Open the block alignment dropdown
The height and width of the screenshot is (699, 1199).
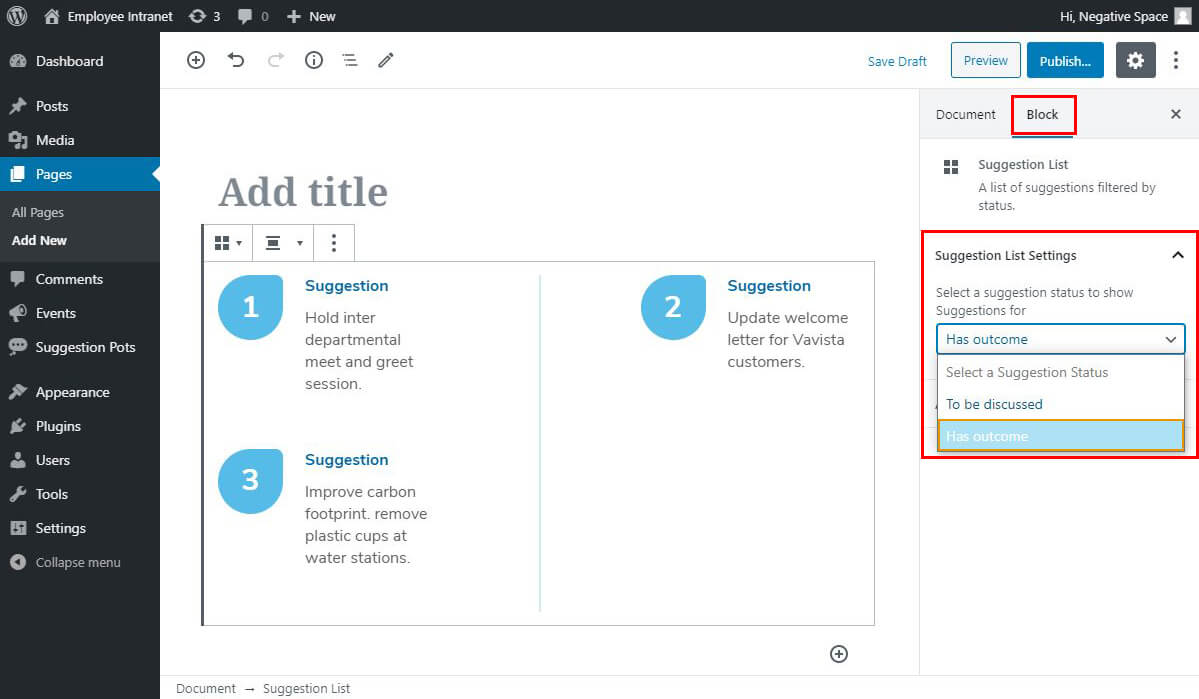click(x=283, y=243)
